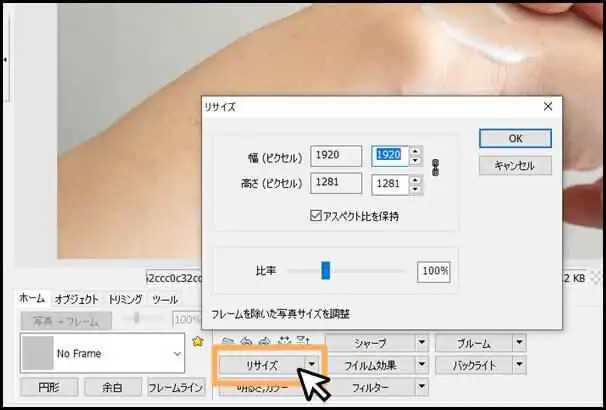
Task: Click the read-only original width box showing 1920
Action: pyautogui.click(x=336, y=156)
